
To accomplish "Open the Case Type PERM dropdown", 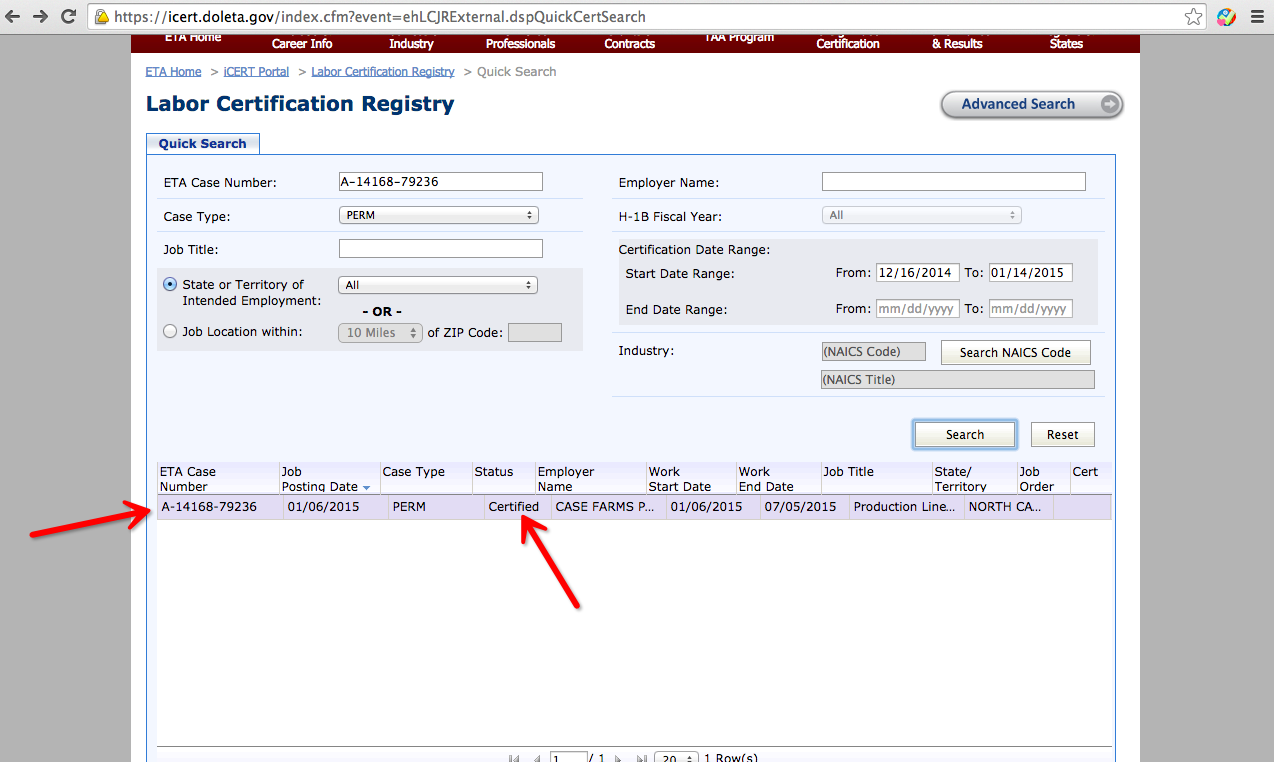I will pyautogui.click(x=439, y=215).
